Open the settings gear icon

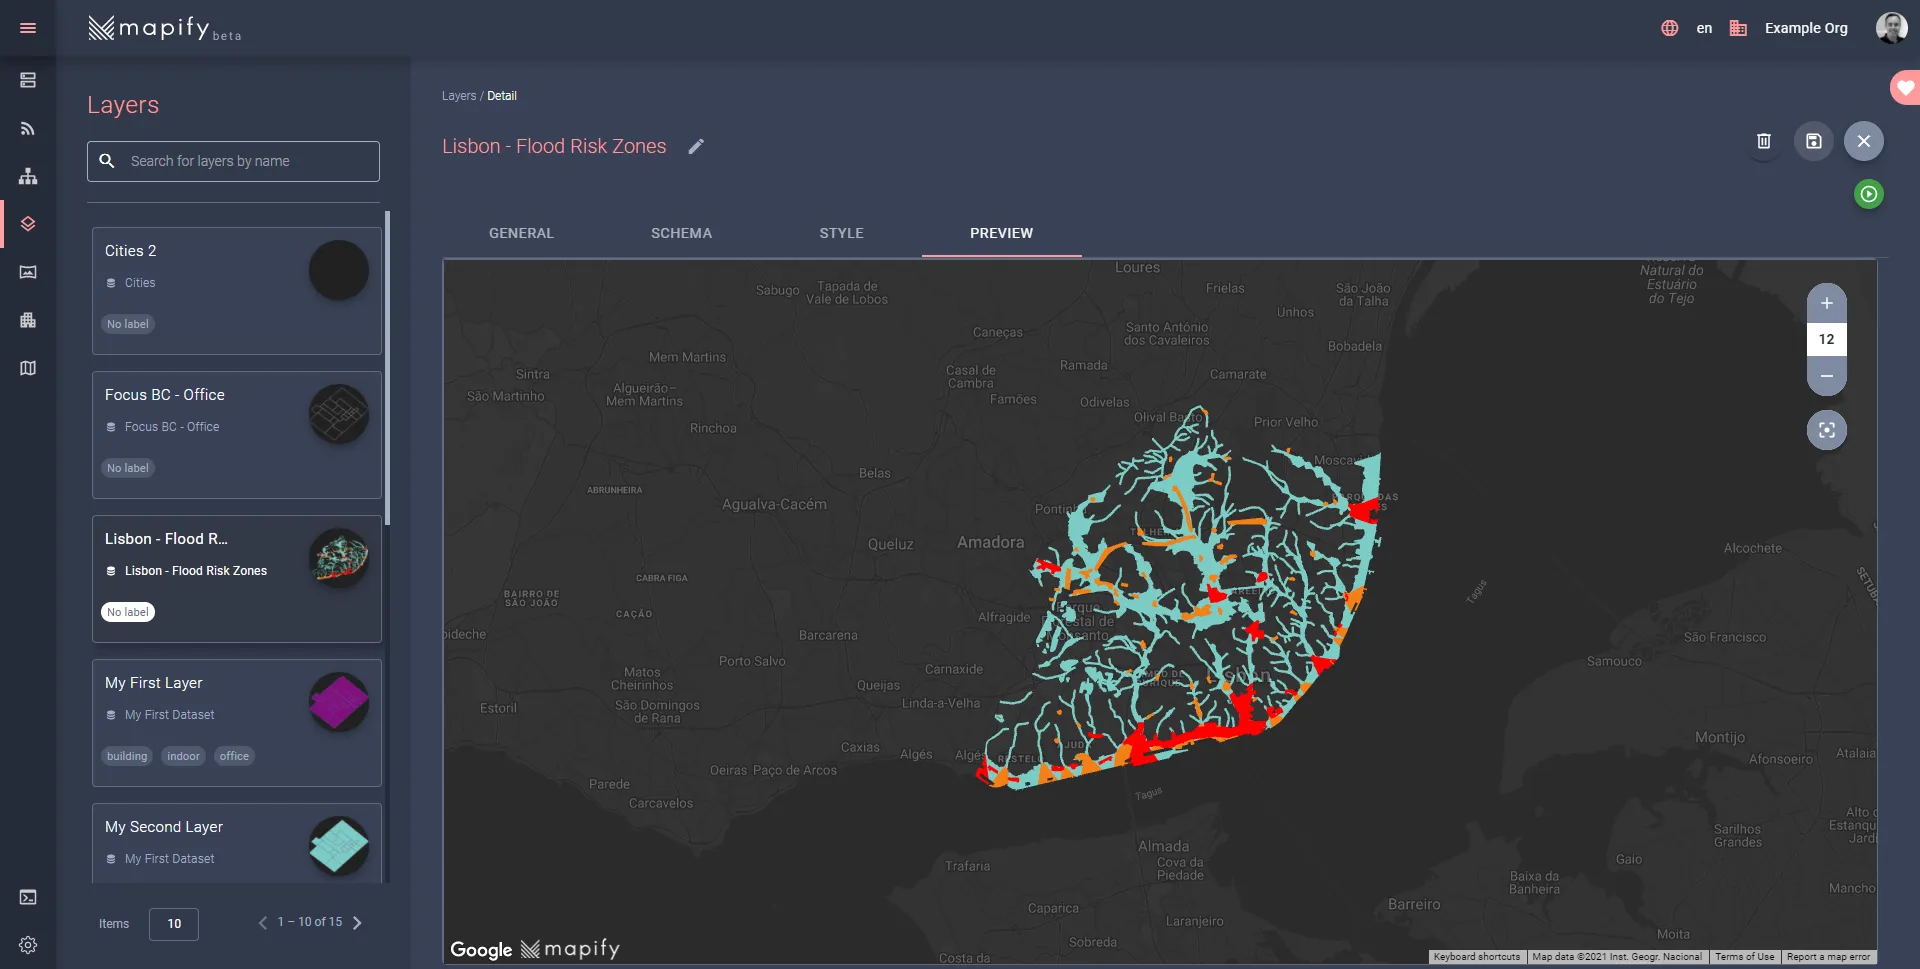pos(28,945)
